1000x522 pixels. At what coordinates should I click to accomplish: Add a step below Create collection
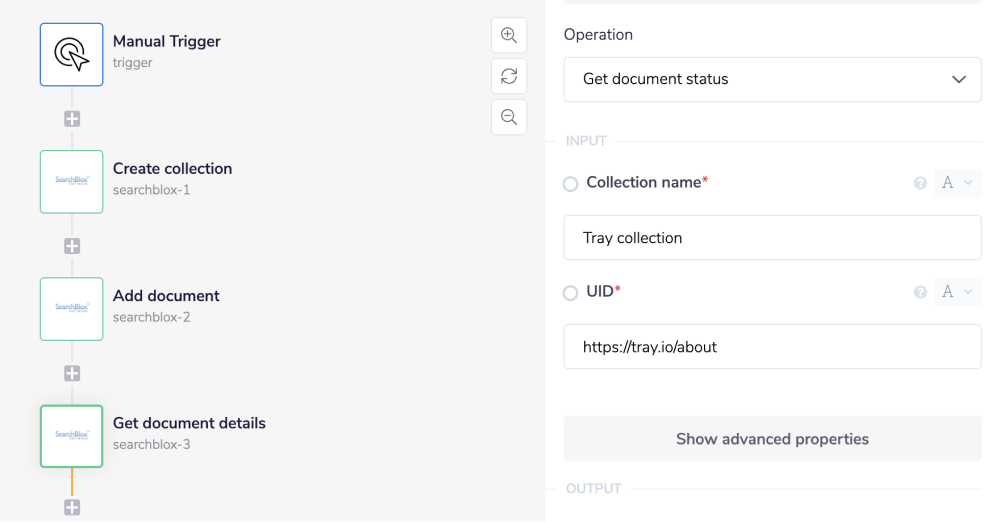click(72, 245)
